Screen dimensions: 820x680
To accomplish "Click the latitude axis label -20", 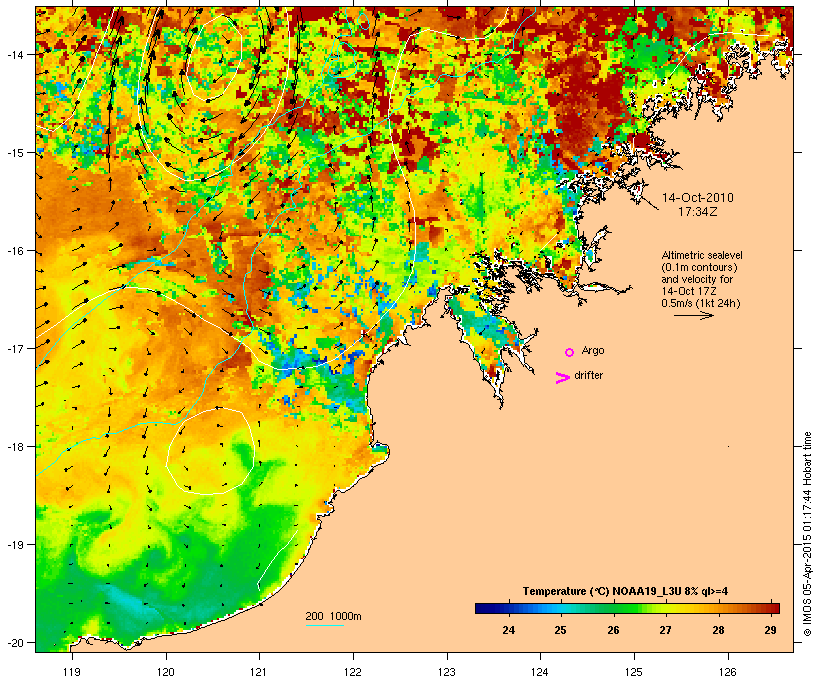I will (15, 642).
